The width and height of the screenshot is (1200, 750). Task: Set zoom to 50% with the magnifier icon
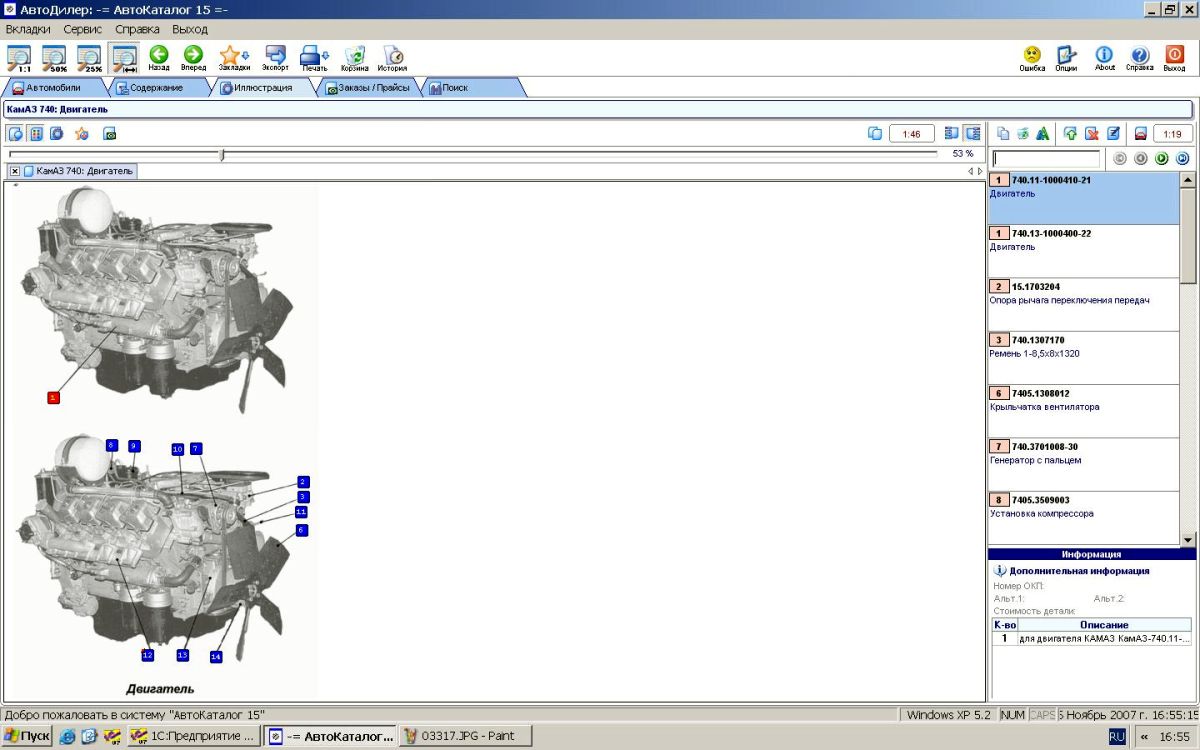click(x=54, y=58)
